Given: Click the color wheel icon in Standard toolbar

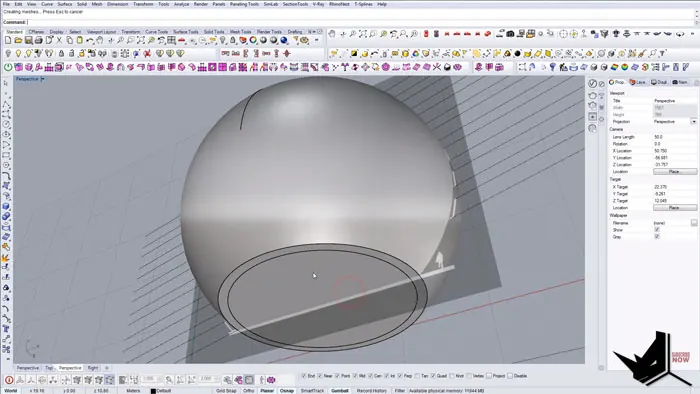Looking at the screenshot, I should coord(253,41).
